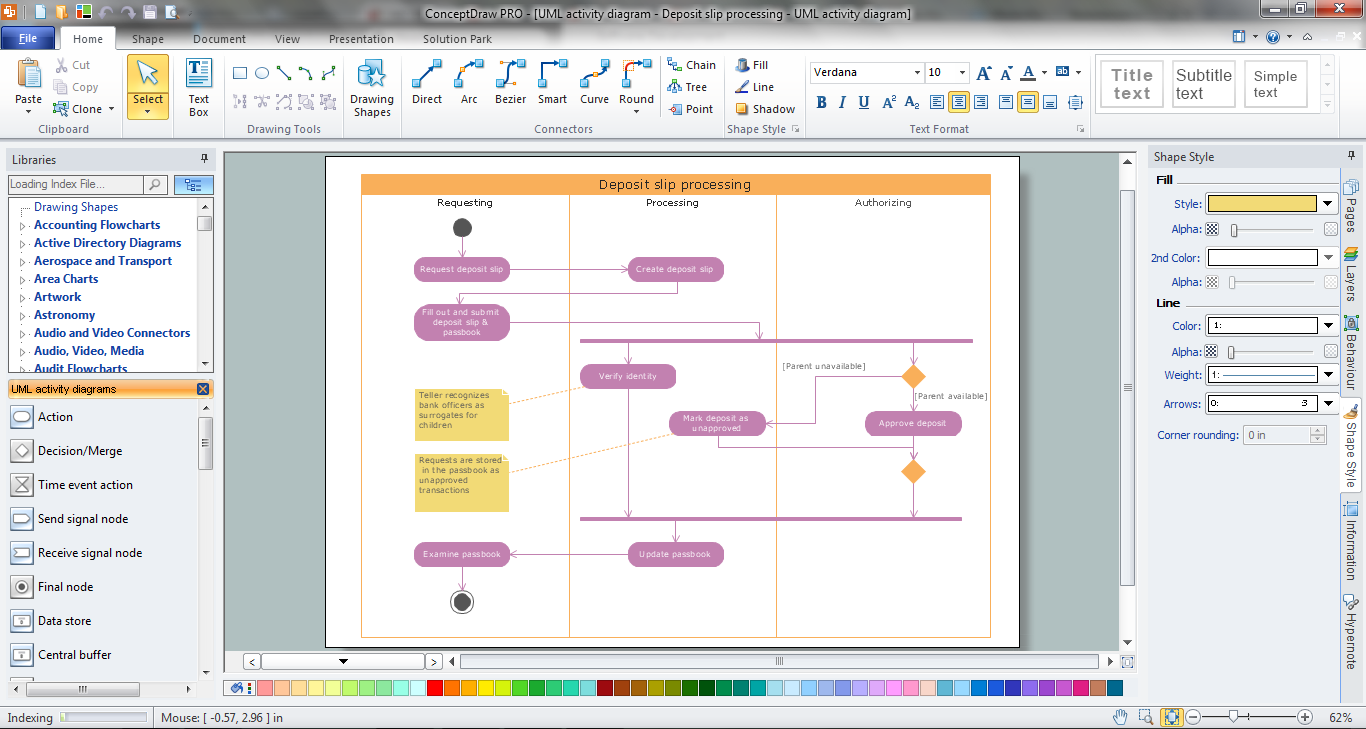Expand Accounting Flowcharts library
The width and height of the screenshot is (1366, 729).
[x=23, y=226]
